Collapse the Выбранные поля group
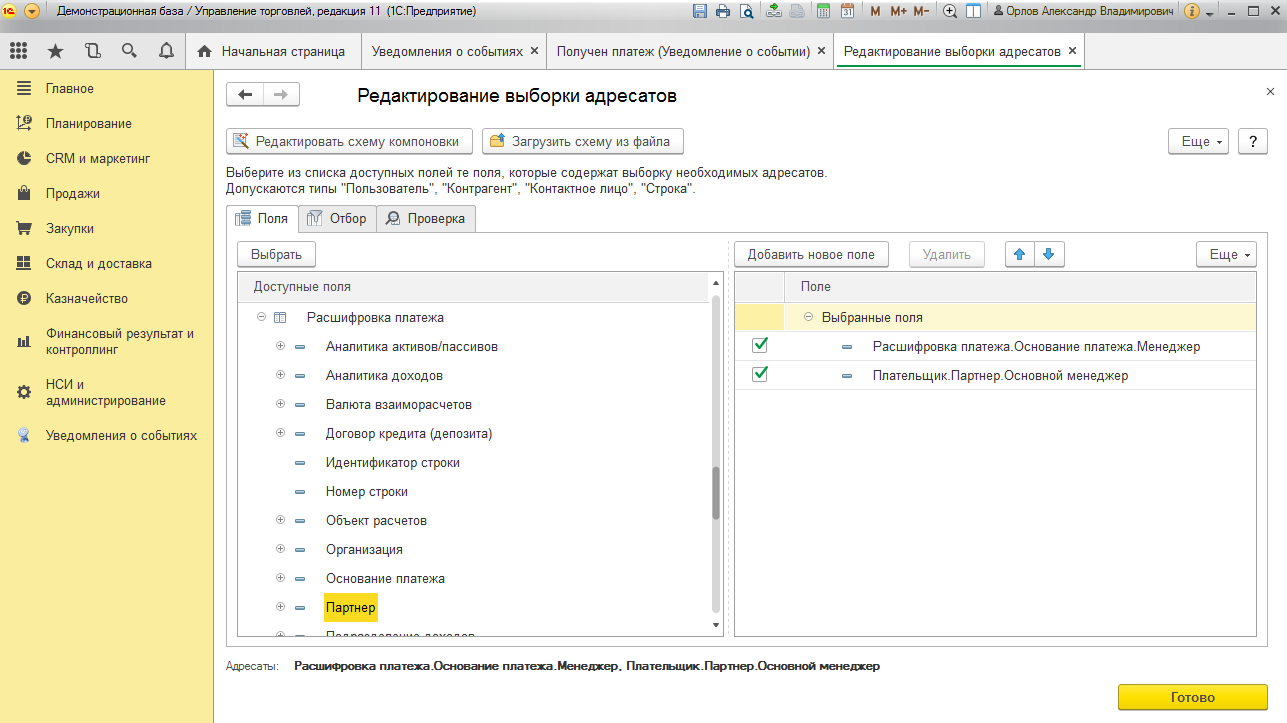 [808, 317]
